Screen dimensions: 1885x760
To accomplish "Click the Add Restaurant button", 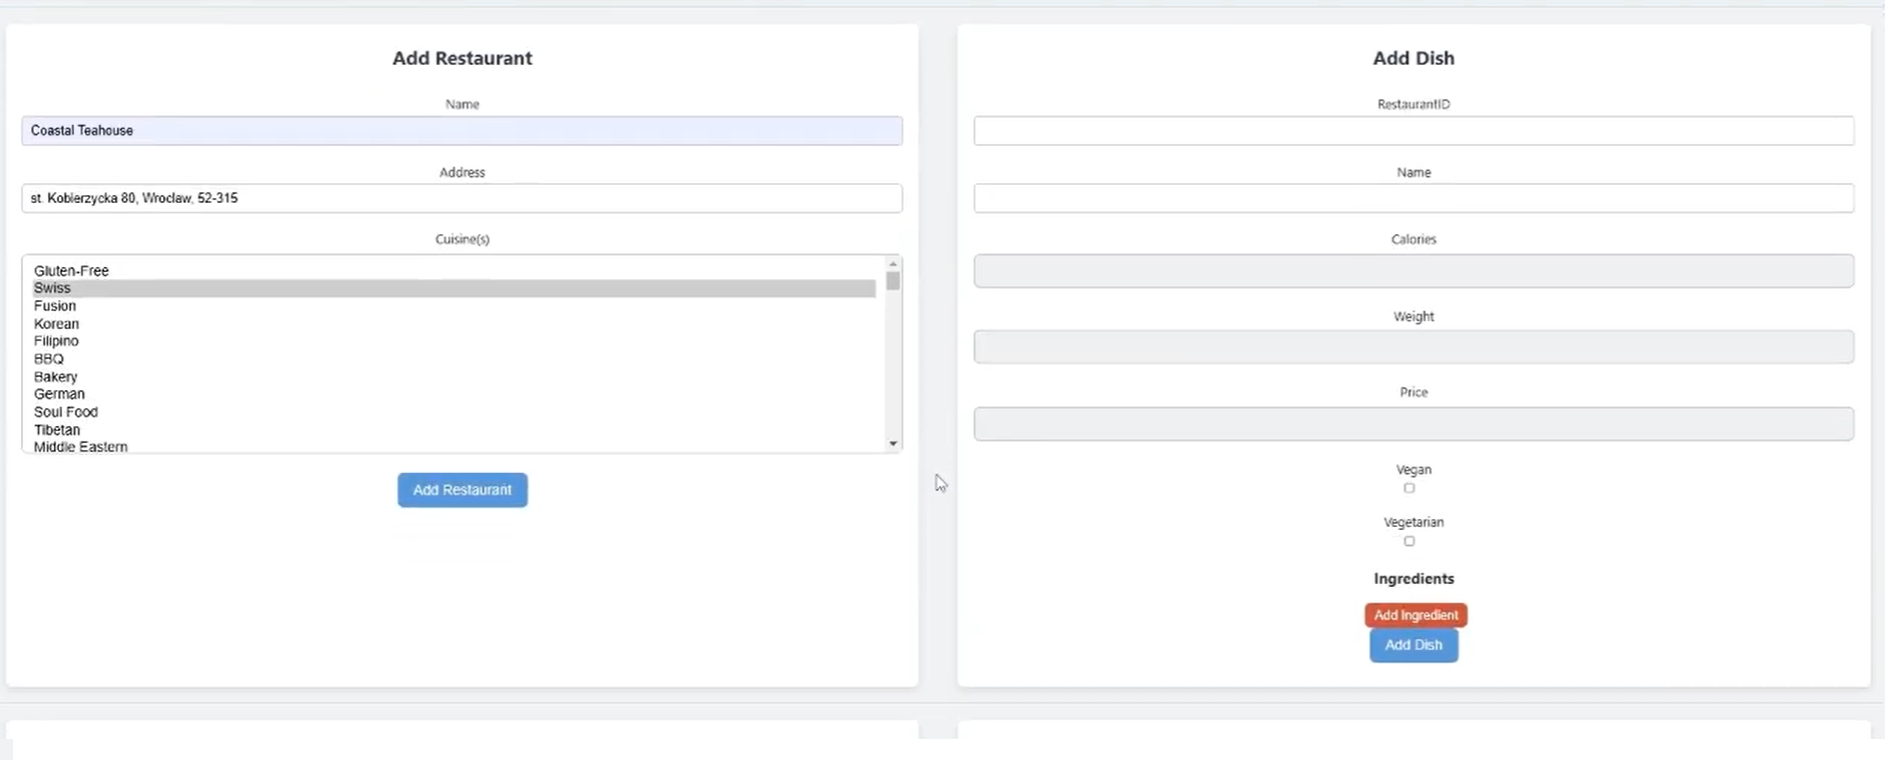I will (462, 490).
